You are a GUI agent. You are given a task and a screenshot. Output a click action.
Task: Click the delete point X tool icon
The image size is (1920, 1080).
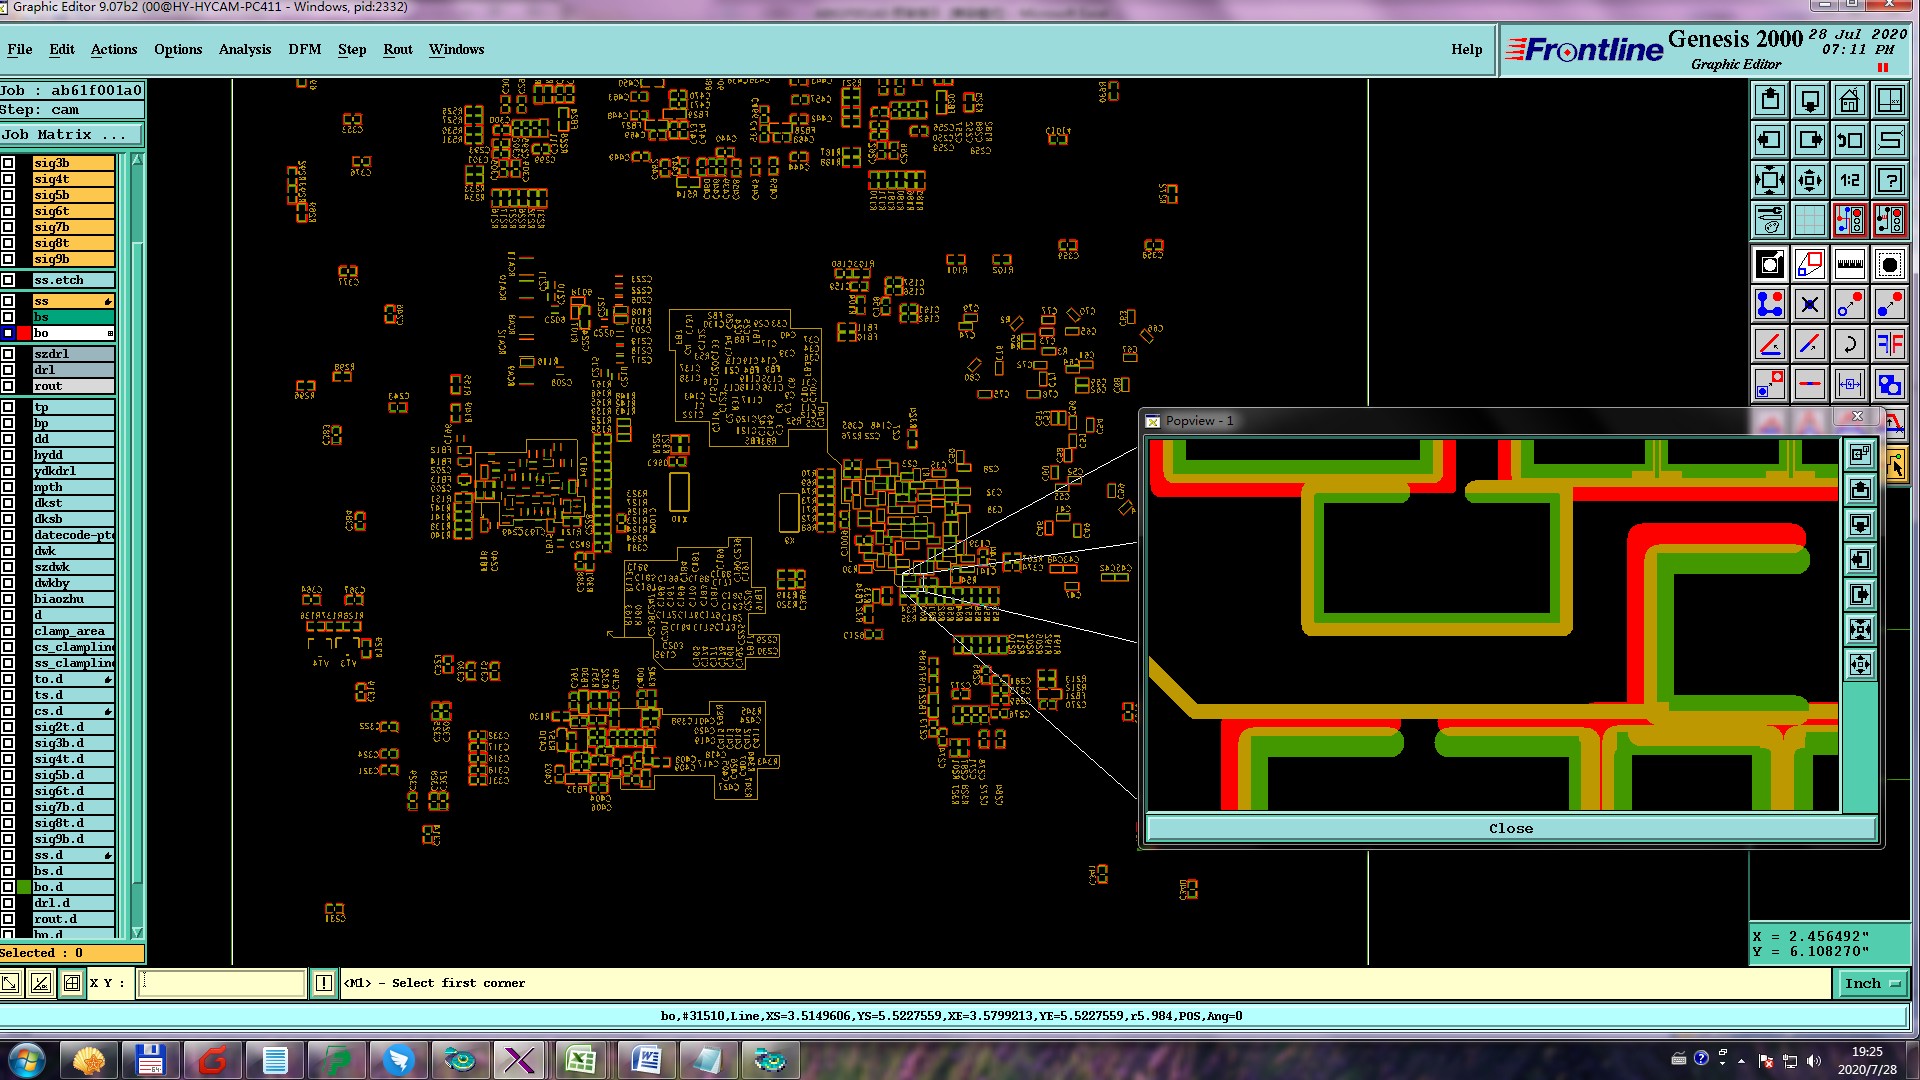(x=1809, y=305)
